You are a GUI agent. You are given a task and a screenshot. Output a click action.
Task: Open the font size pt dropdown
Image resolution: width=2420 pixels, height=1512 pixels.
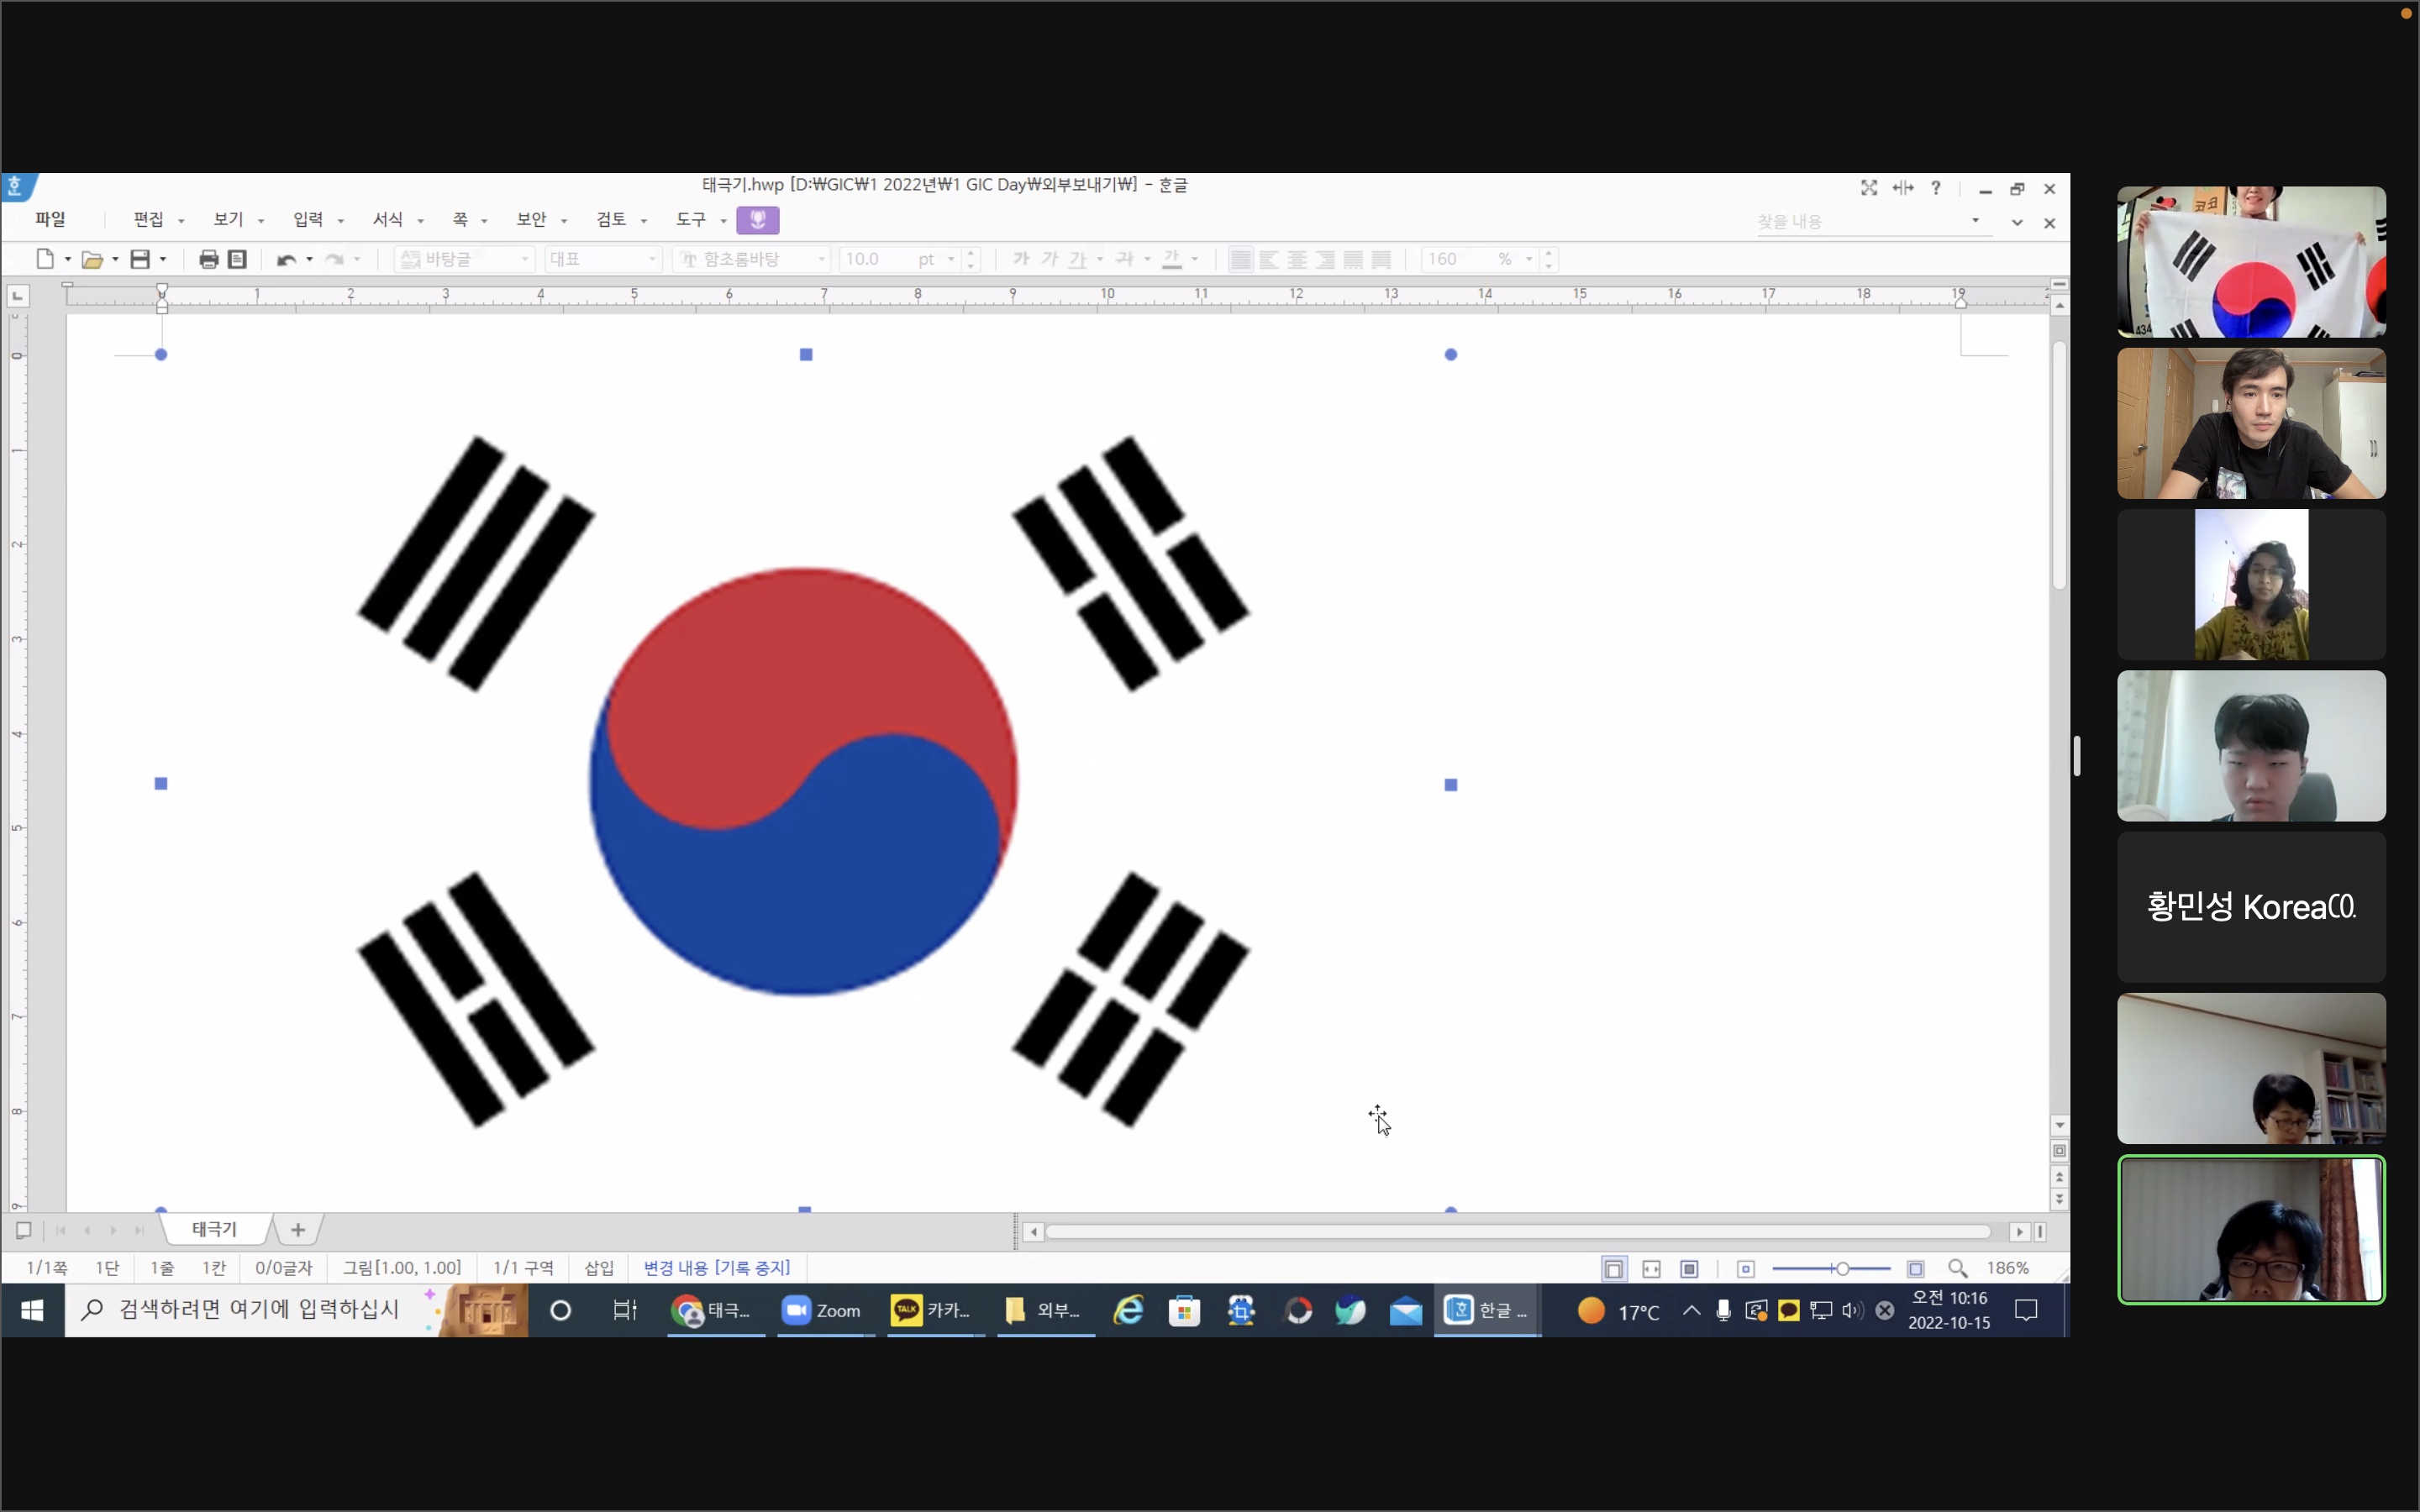pos(950,260)
